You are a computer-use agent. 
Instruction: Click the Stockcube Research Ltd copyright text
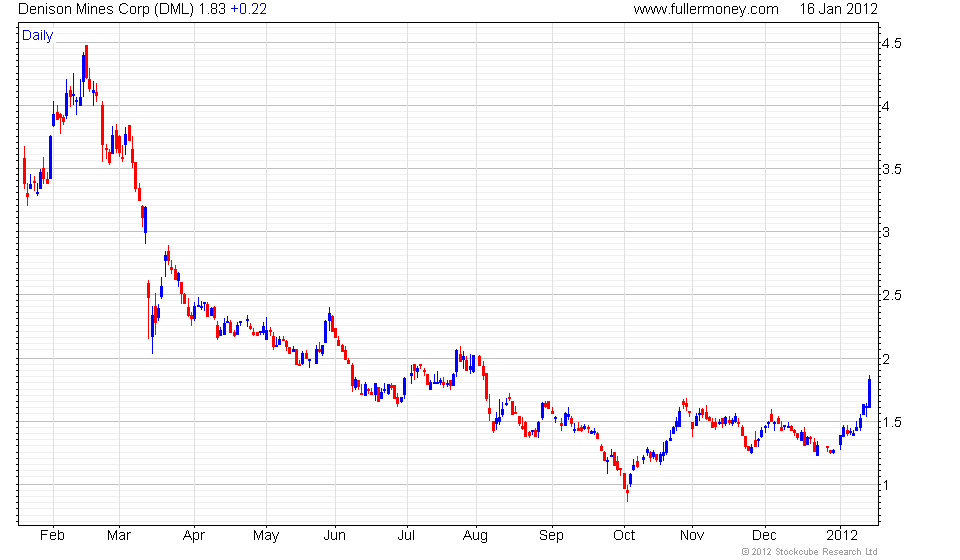(809, 552)
